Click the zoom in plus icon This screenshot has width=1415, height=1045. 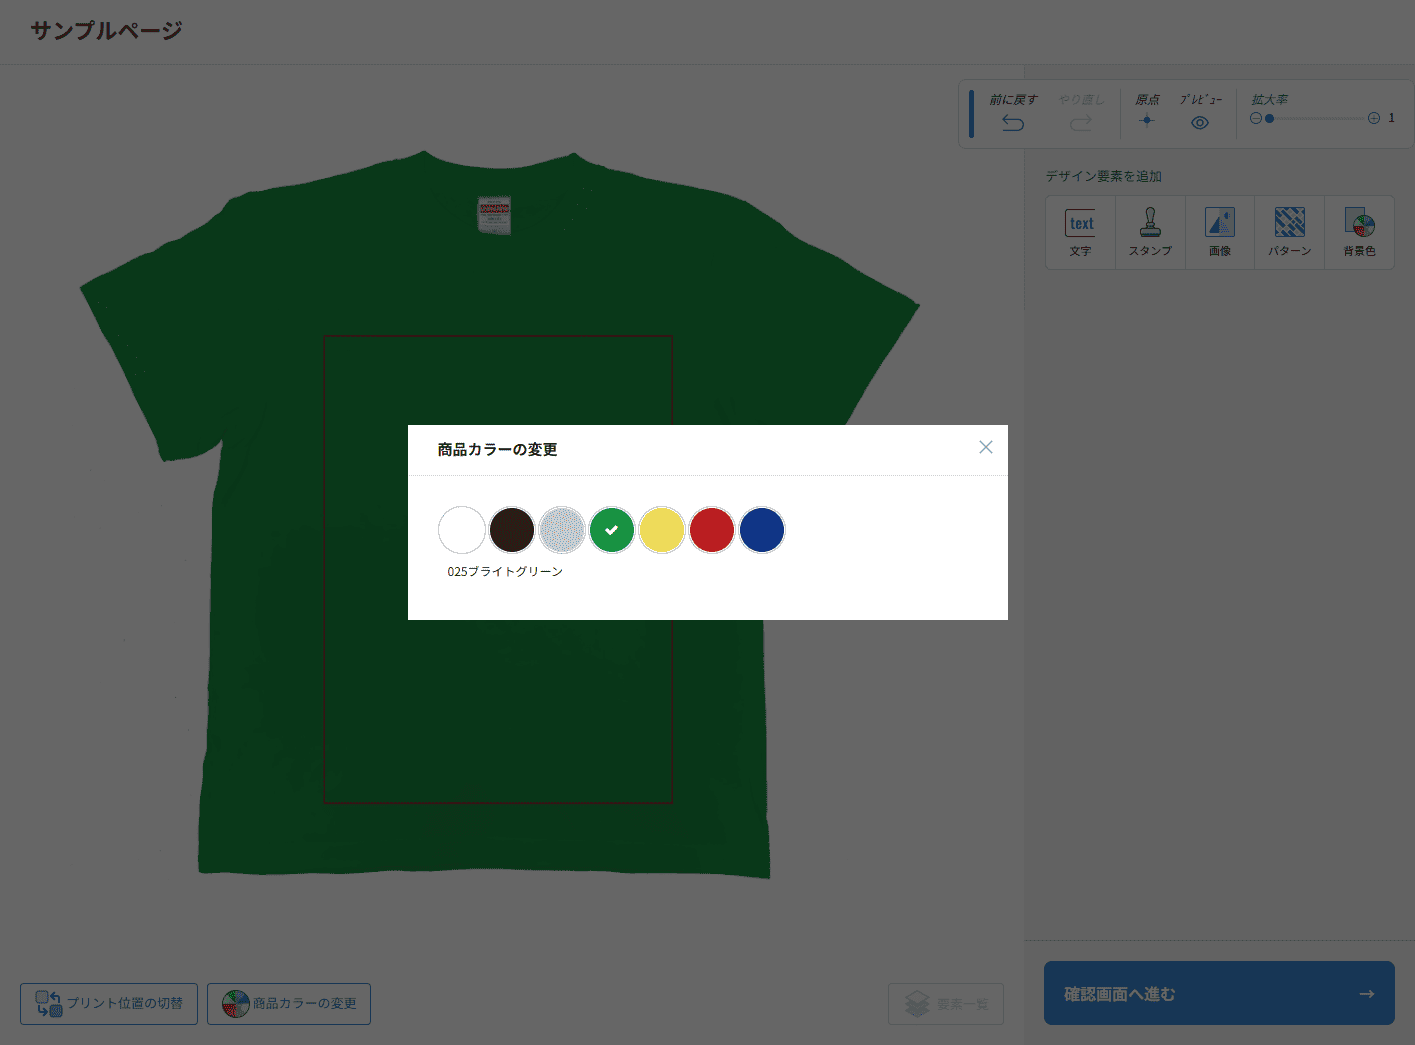click(1374, 118)
